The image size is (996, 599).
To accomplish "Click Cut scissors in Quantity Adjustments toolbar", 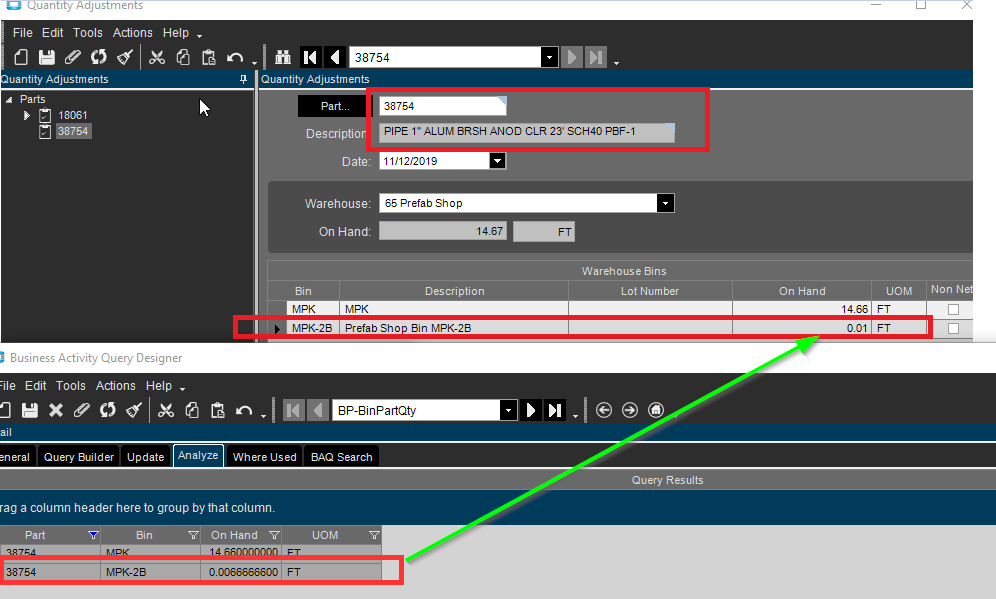I will point(157,57).
